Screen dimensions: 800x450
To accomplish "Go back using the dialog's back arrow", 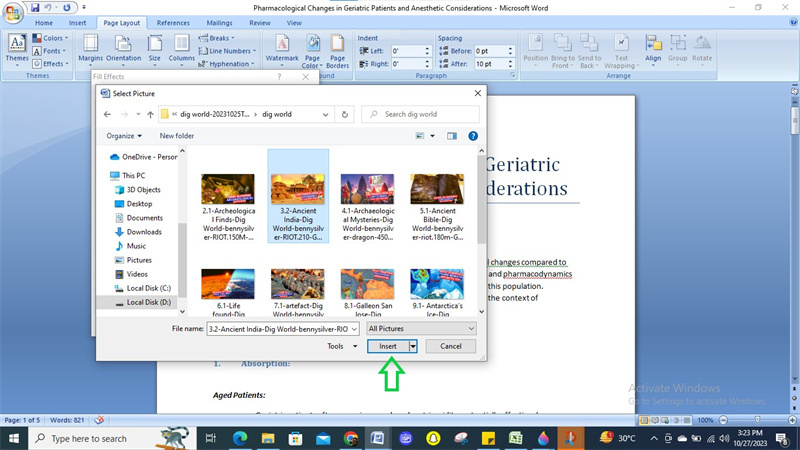I will point(109,114).
